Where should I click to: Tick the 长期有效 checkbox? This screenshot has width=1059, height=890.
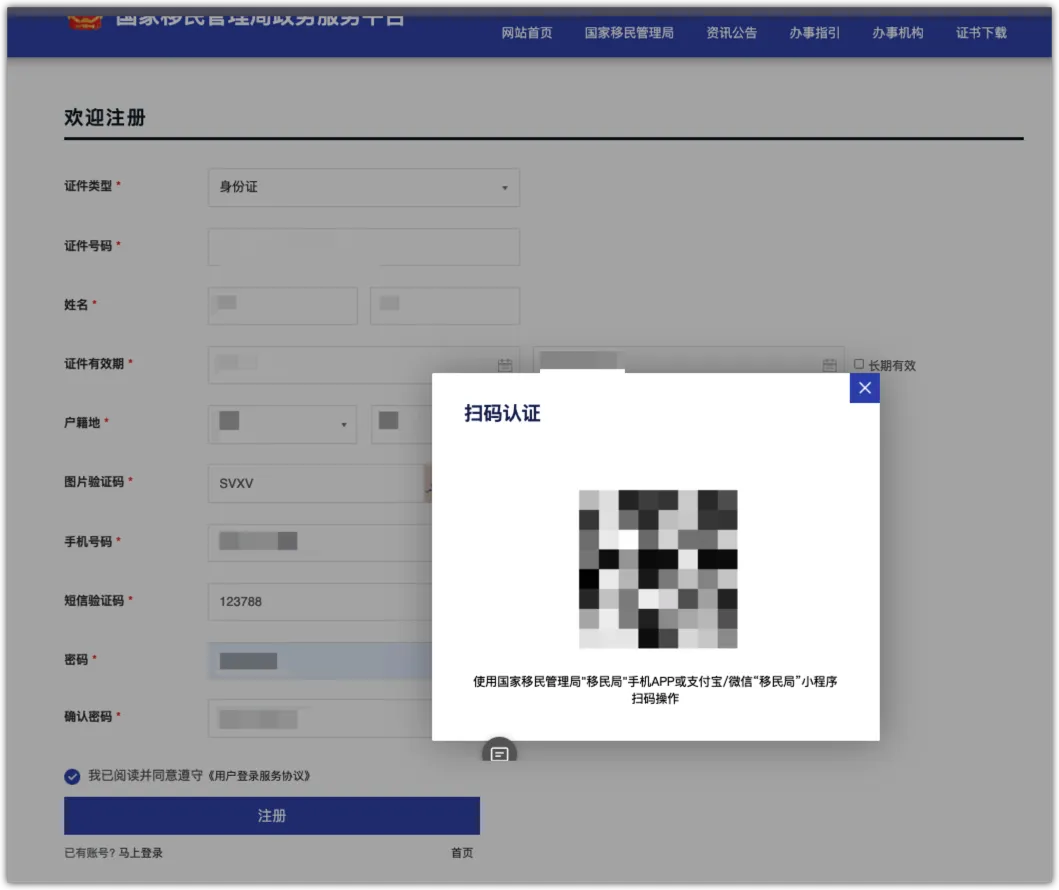(x=859, y=365)
